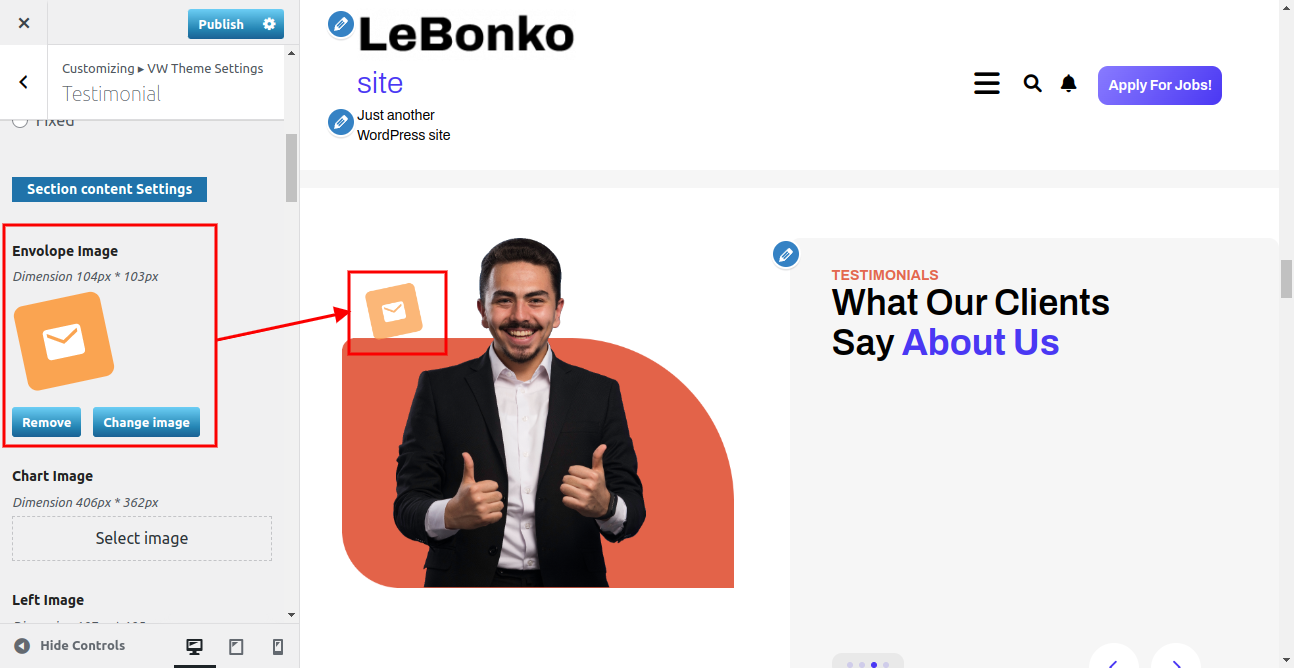Remove the Envelope Image

click(46, 422)
